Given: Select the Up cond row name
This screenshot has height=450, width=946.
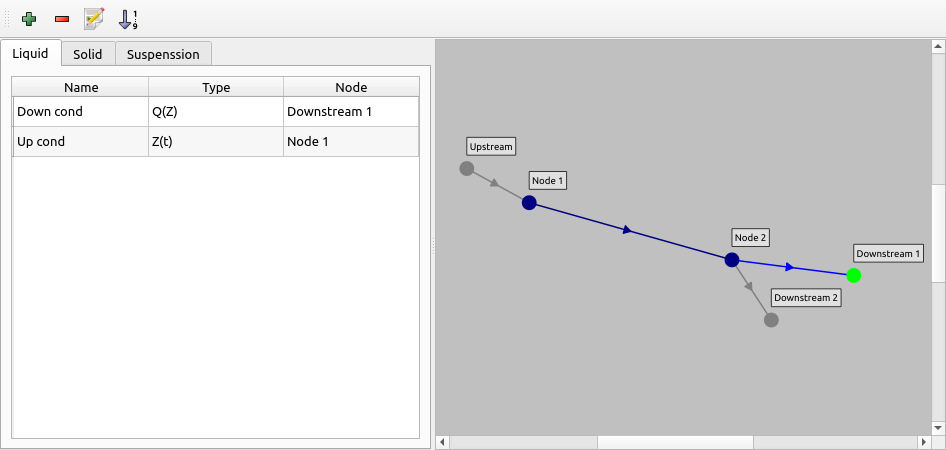Looking at the screenshot, I should click(x=80, y=142).
